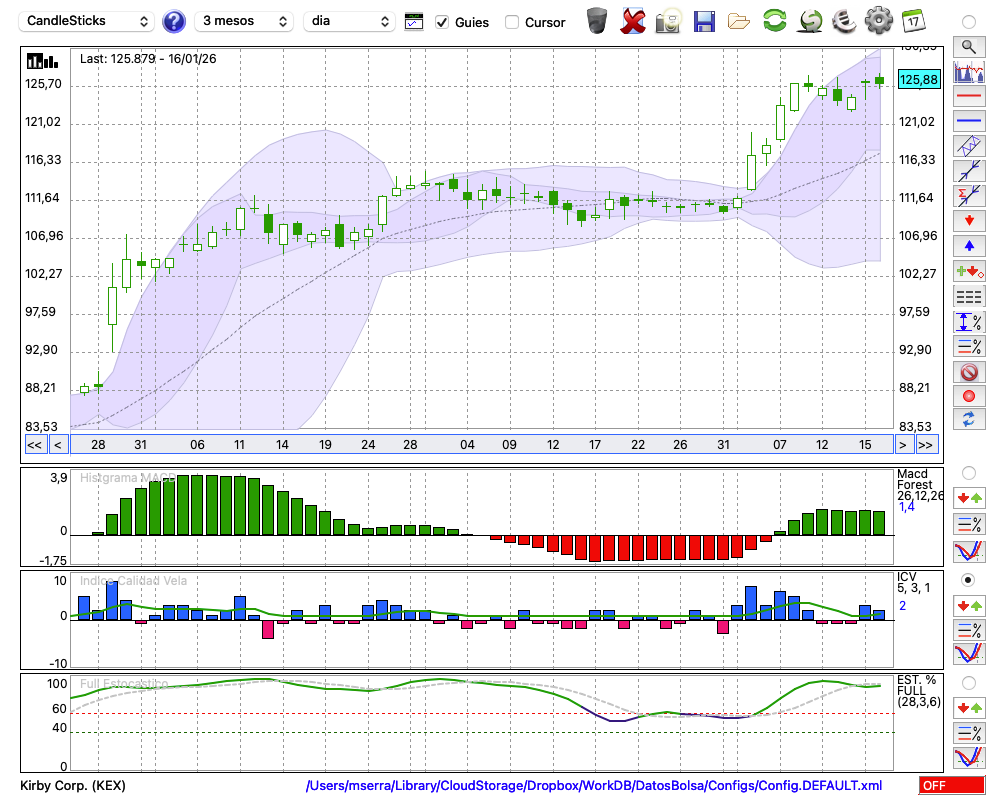Open the calendar date icon
This screenshot has width=1000, height=800.
[913, 20]
